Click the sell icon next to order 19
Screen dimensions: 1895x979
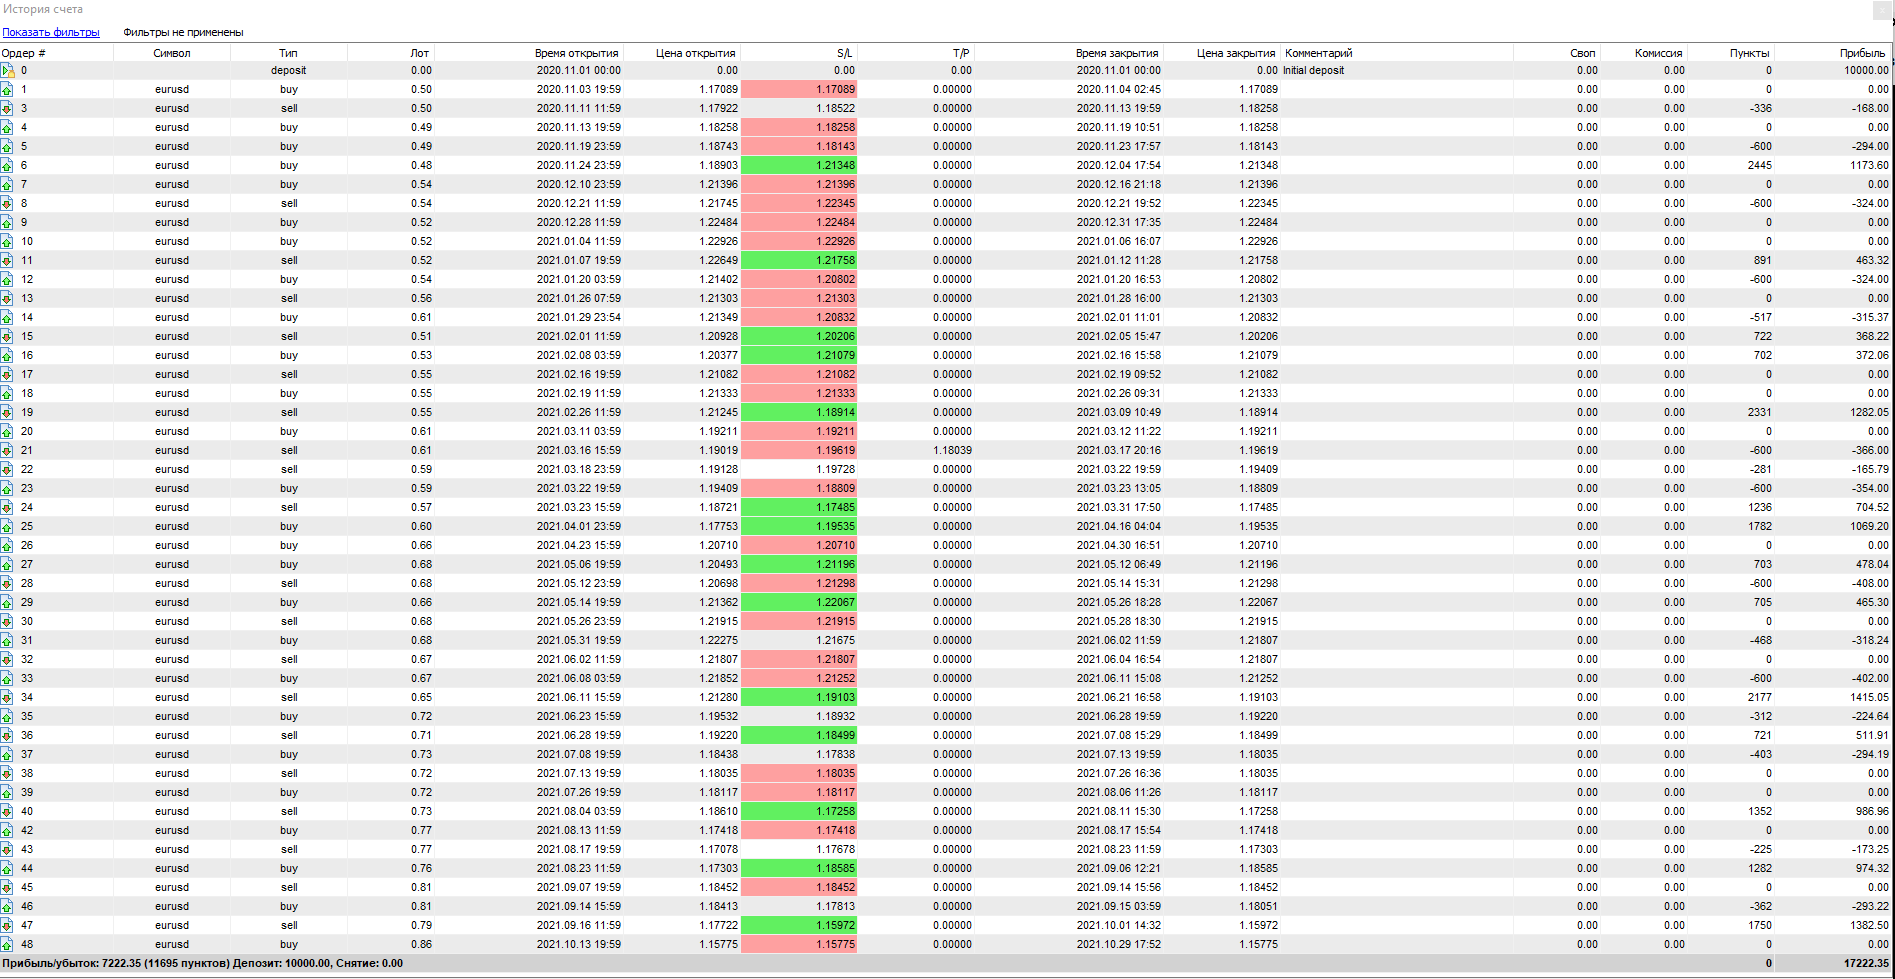coord(7,413)
